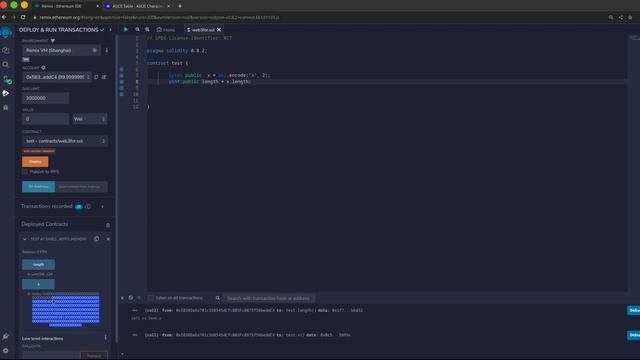640x360 pixels.
Task: Run the script with the green play icon
Action: pyautogui.click(x=126, y=30)
